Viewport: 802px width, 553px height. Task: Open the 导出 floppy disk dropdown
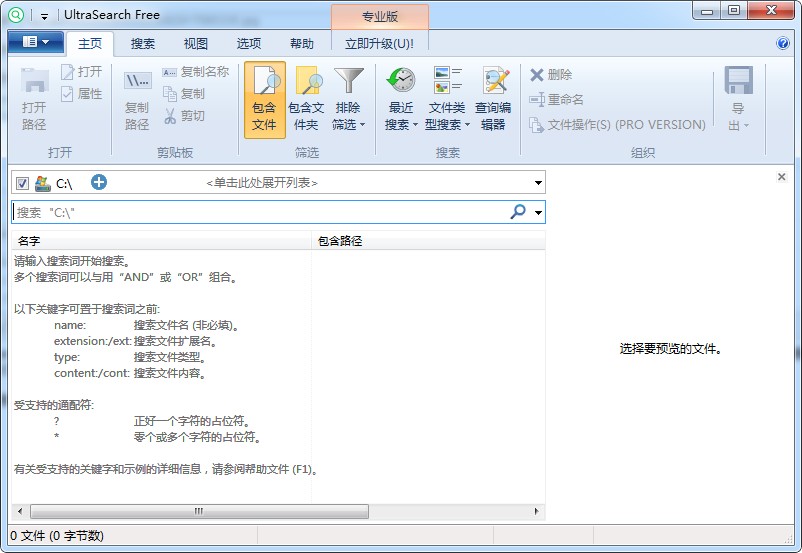(738, 100)
